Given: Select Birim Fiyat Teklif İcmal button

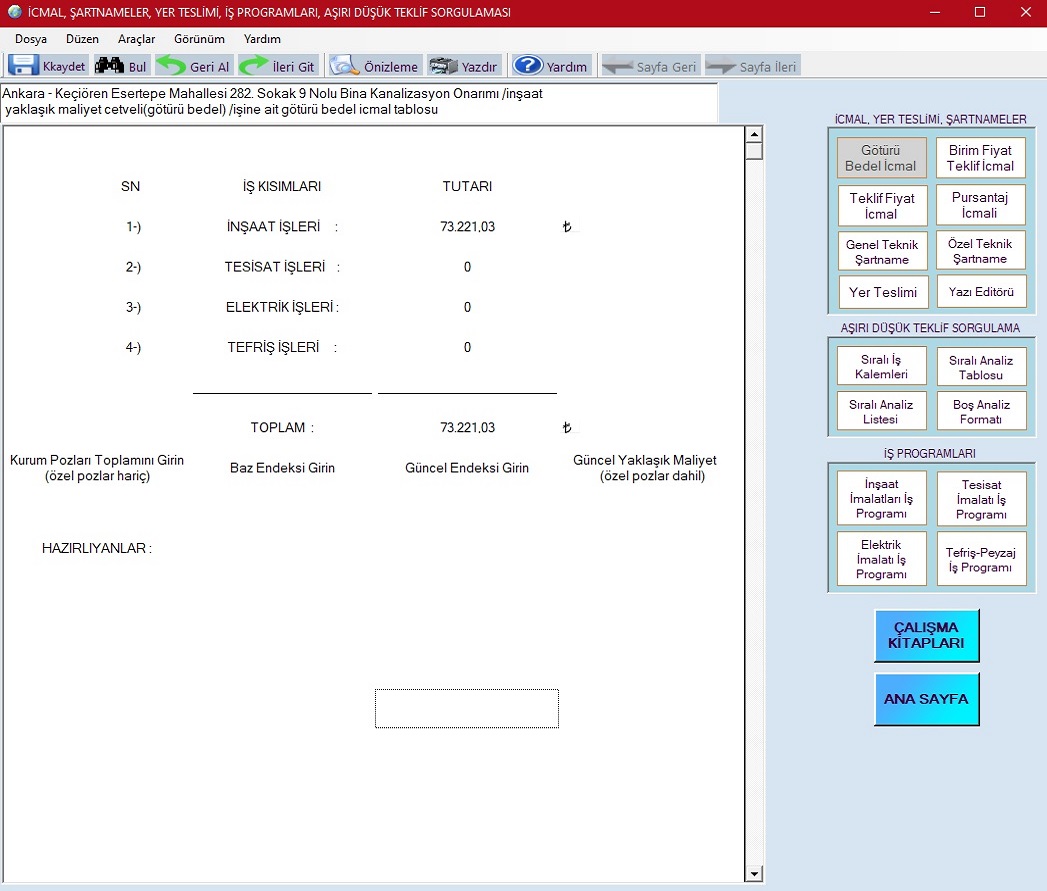Looking at the screenshot, I should 980,158.
